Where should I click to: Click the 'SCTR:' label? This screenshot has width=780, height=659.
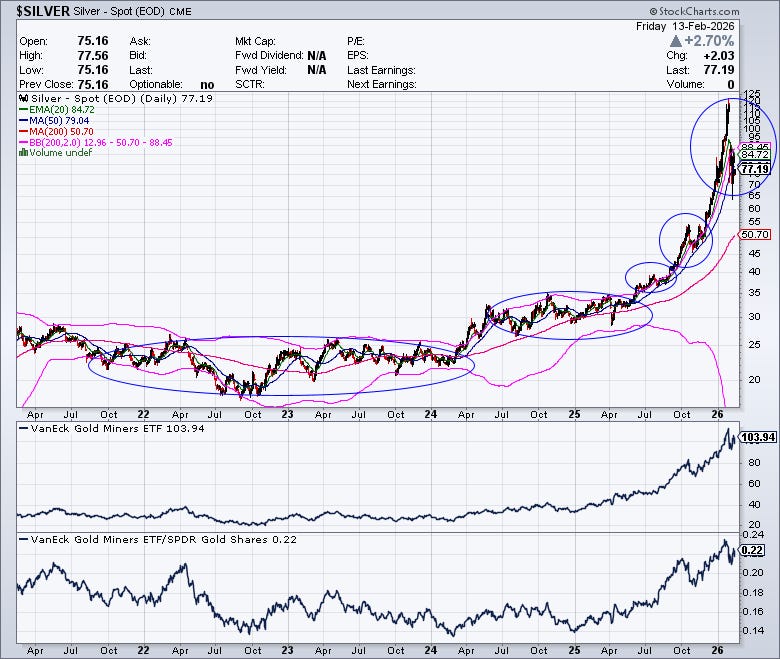(x=250, y=84)
